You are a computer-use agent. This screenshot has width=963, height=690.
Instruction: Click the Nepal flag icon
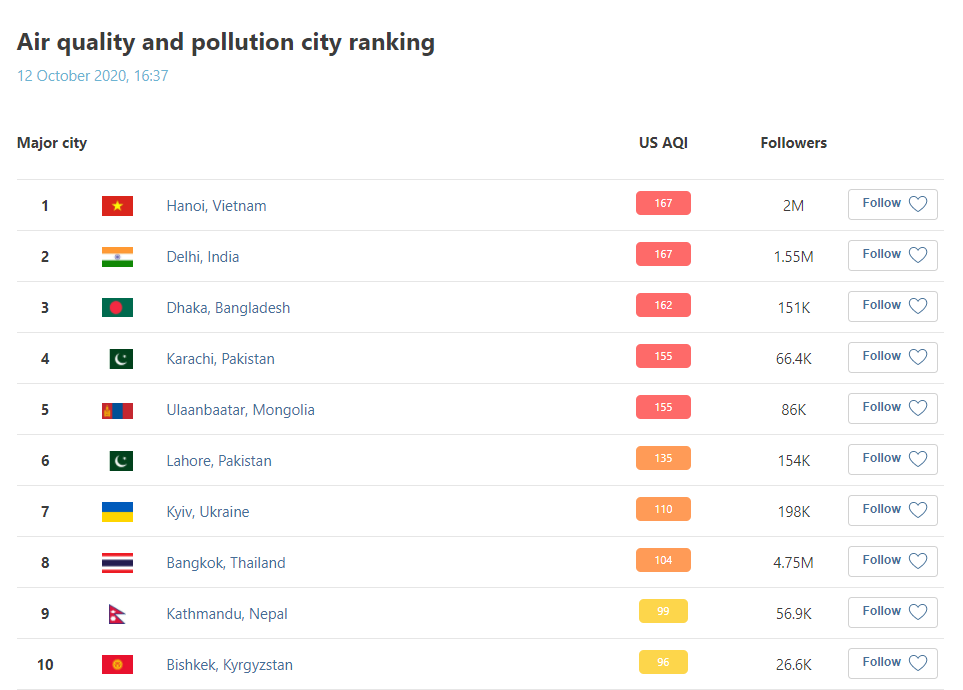tap(117, 614)
